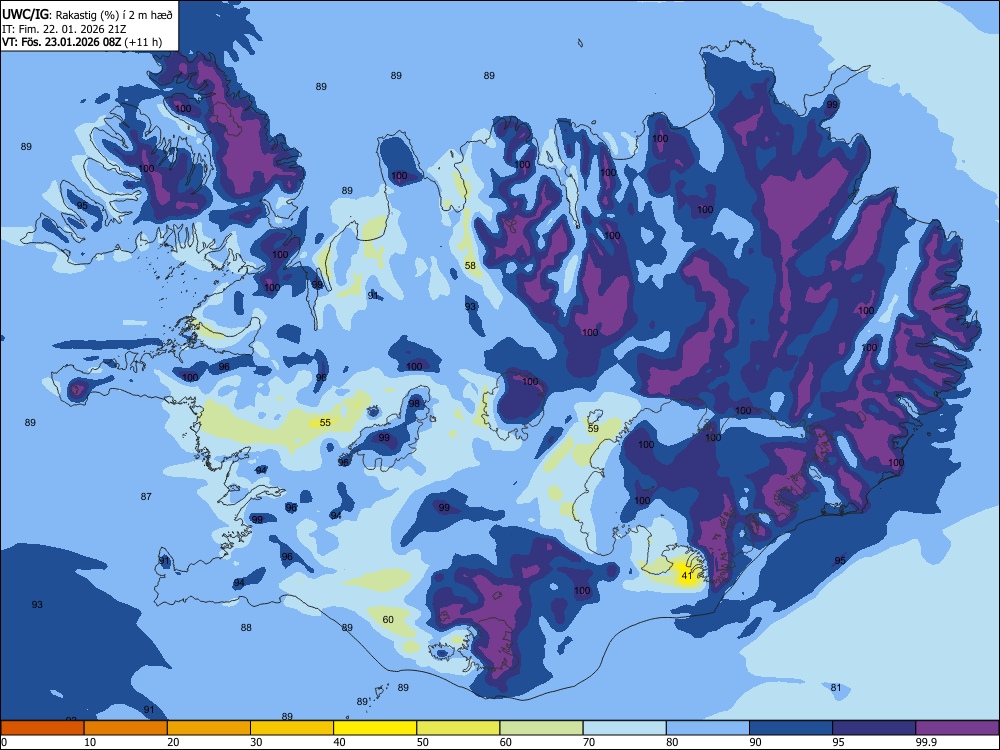
Task: Select the medium blue 80–90 legend band
Action: [x=708, y=728]
